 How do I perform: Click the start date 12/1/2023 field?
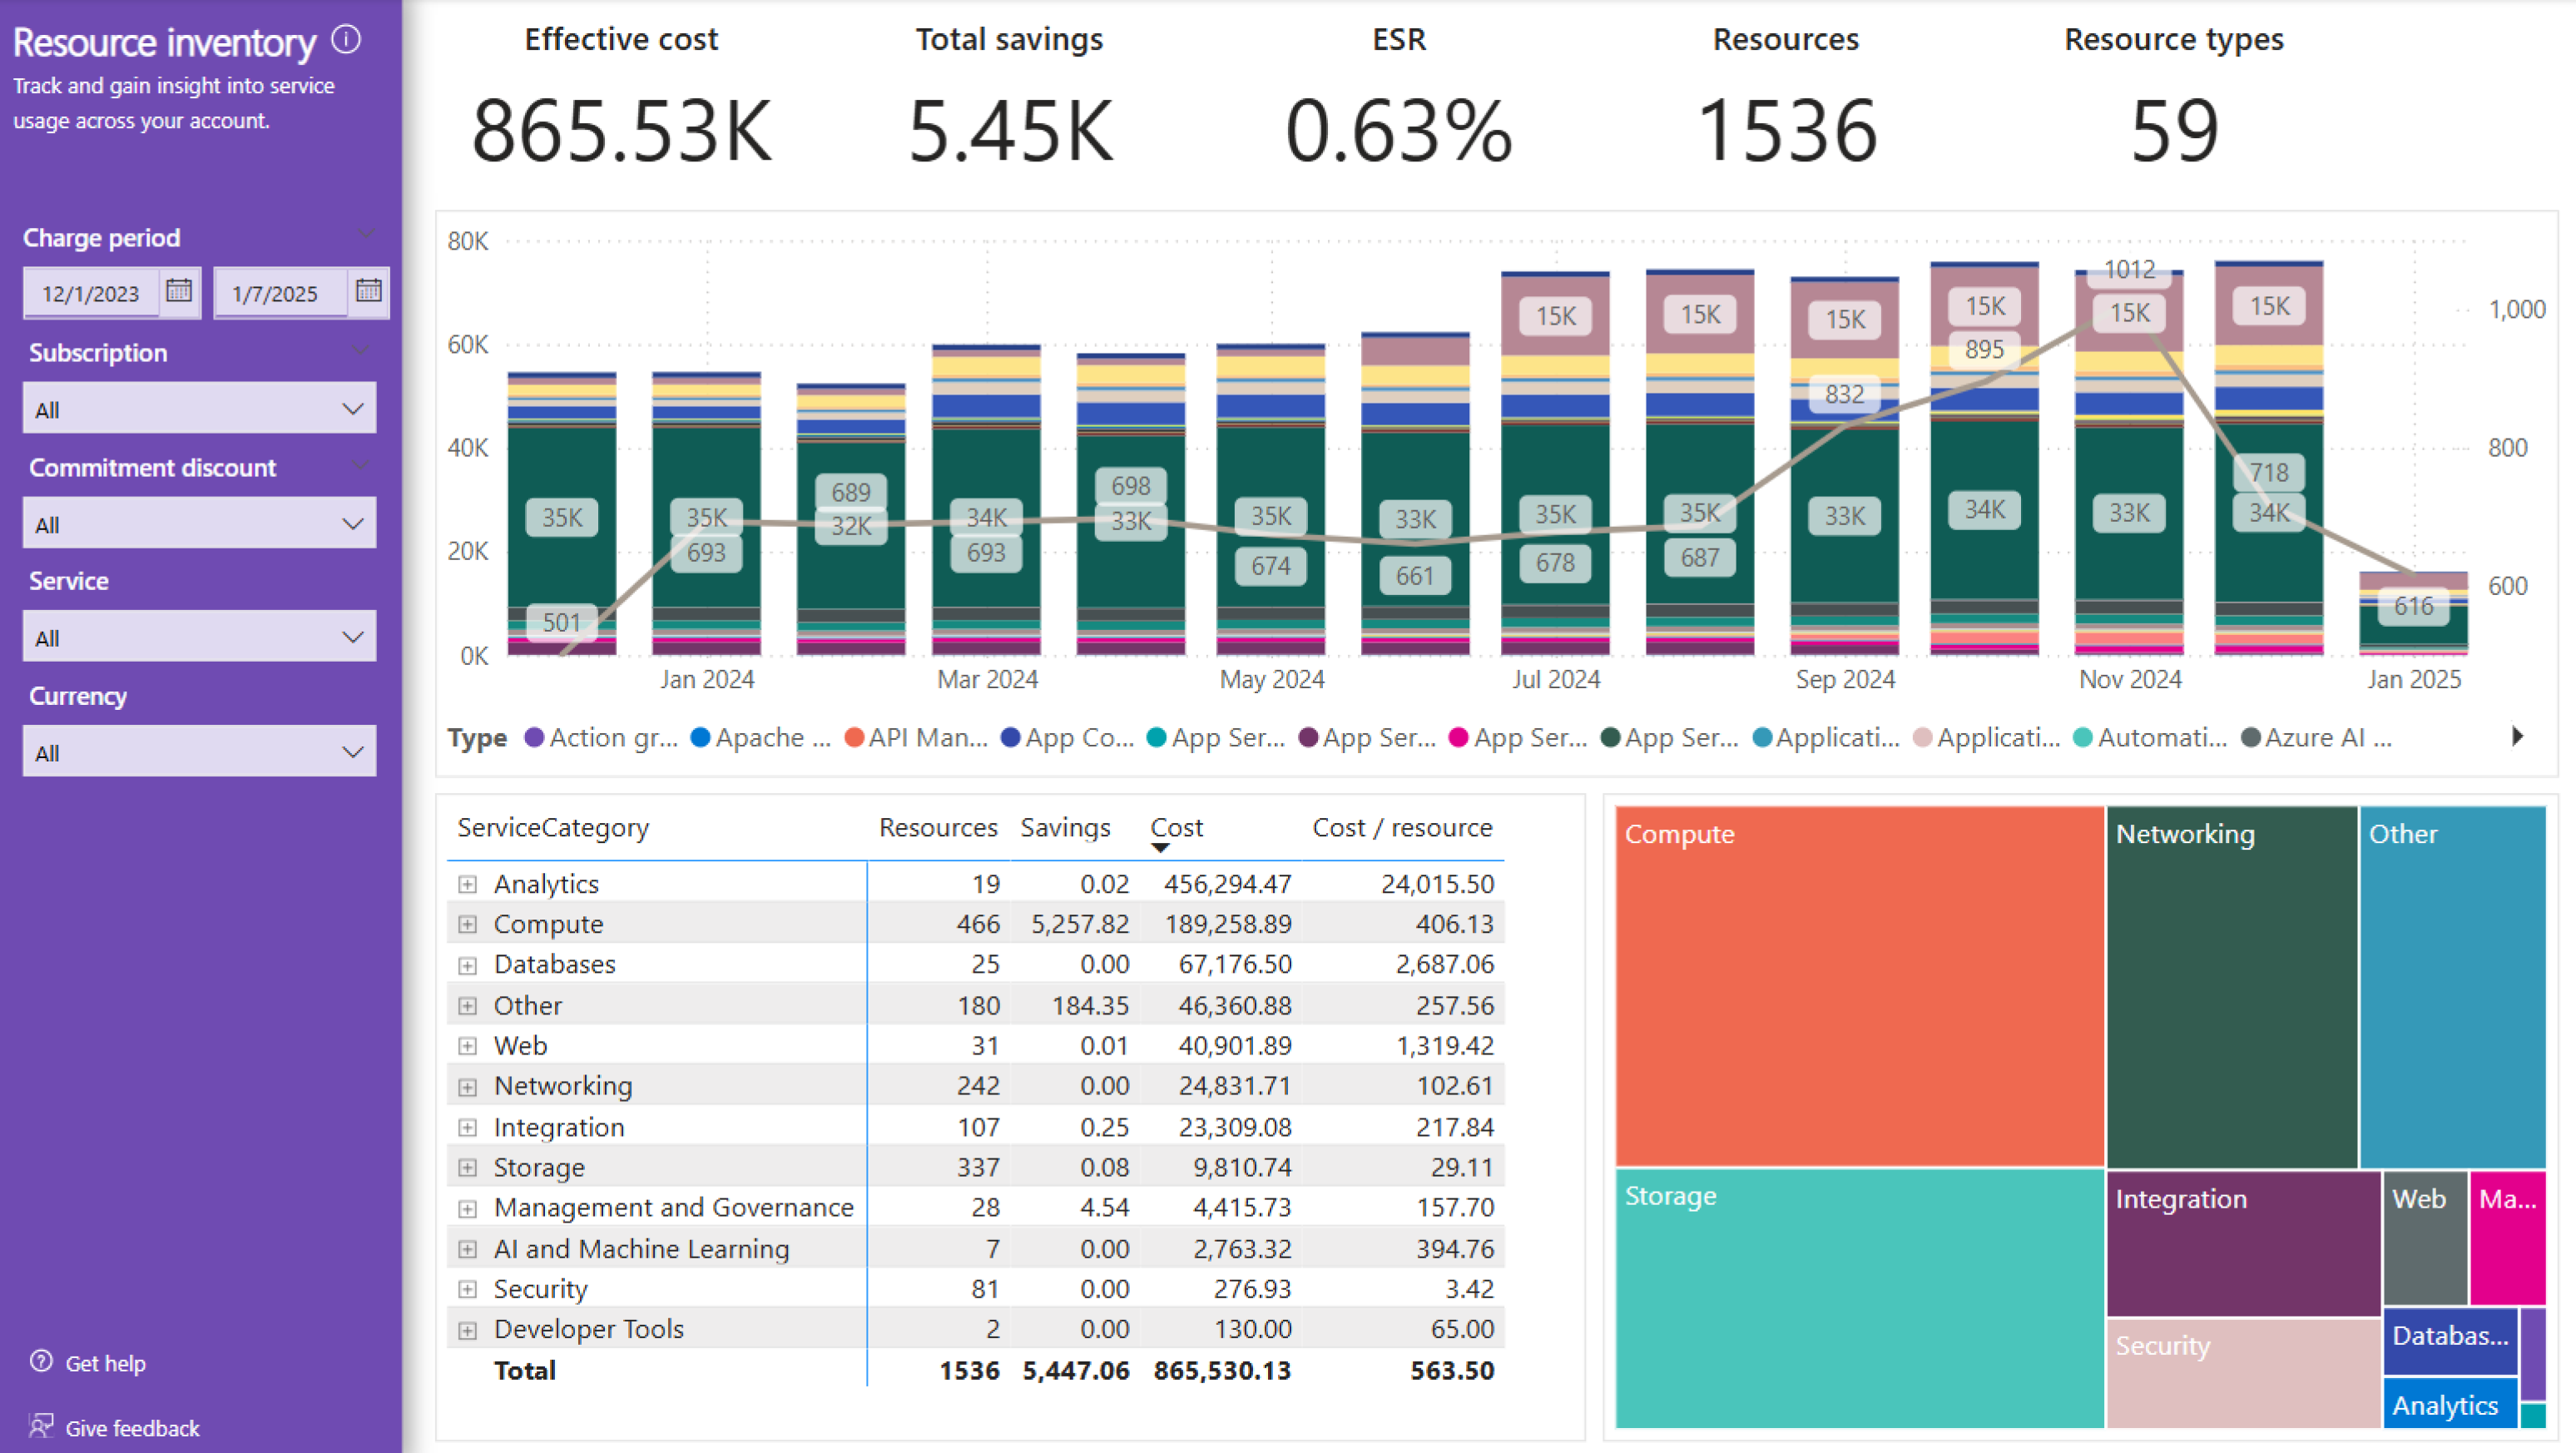point(91,293)
